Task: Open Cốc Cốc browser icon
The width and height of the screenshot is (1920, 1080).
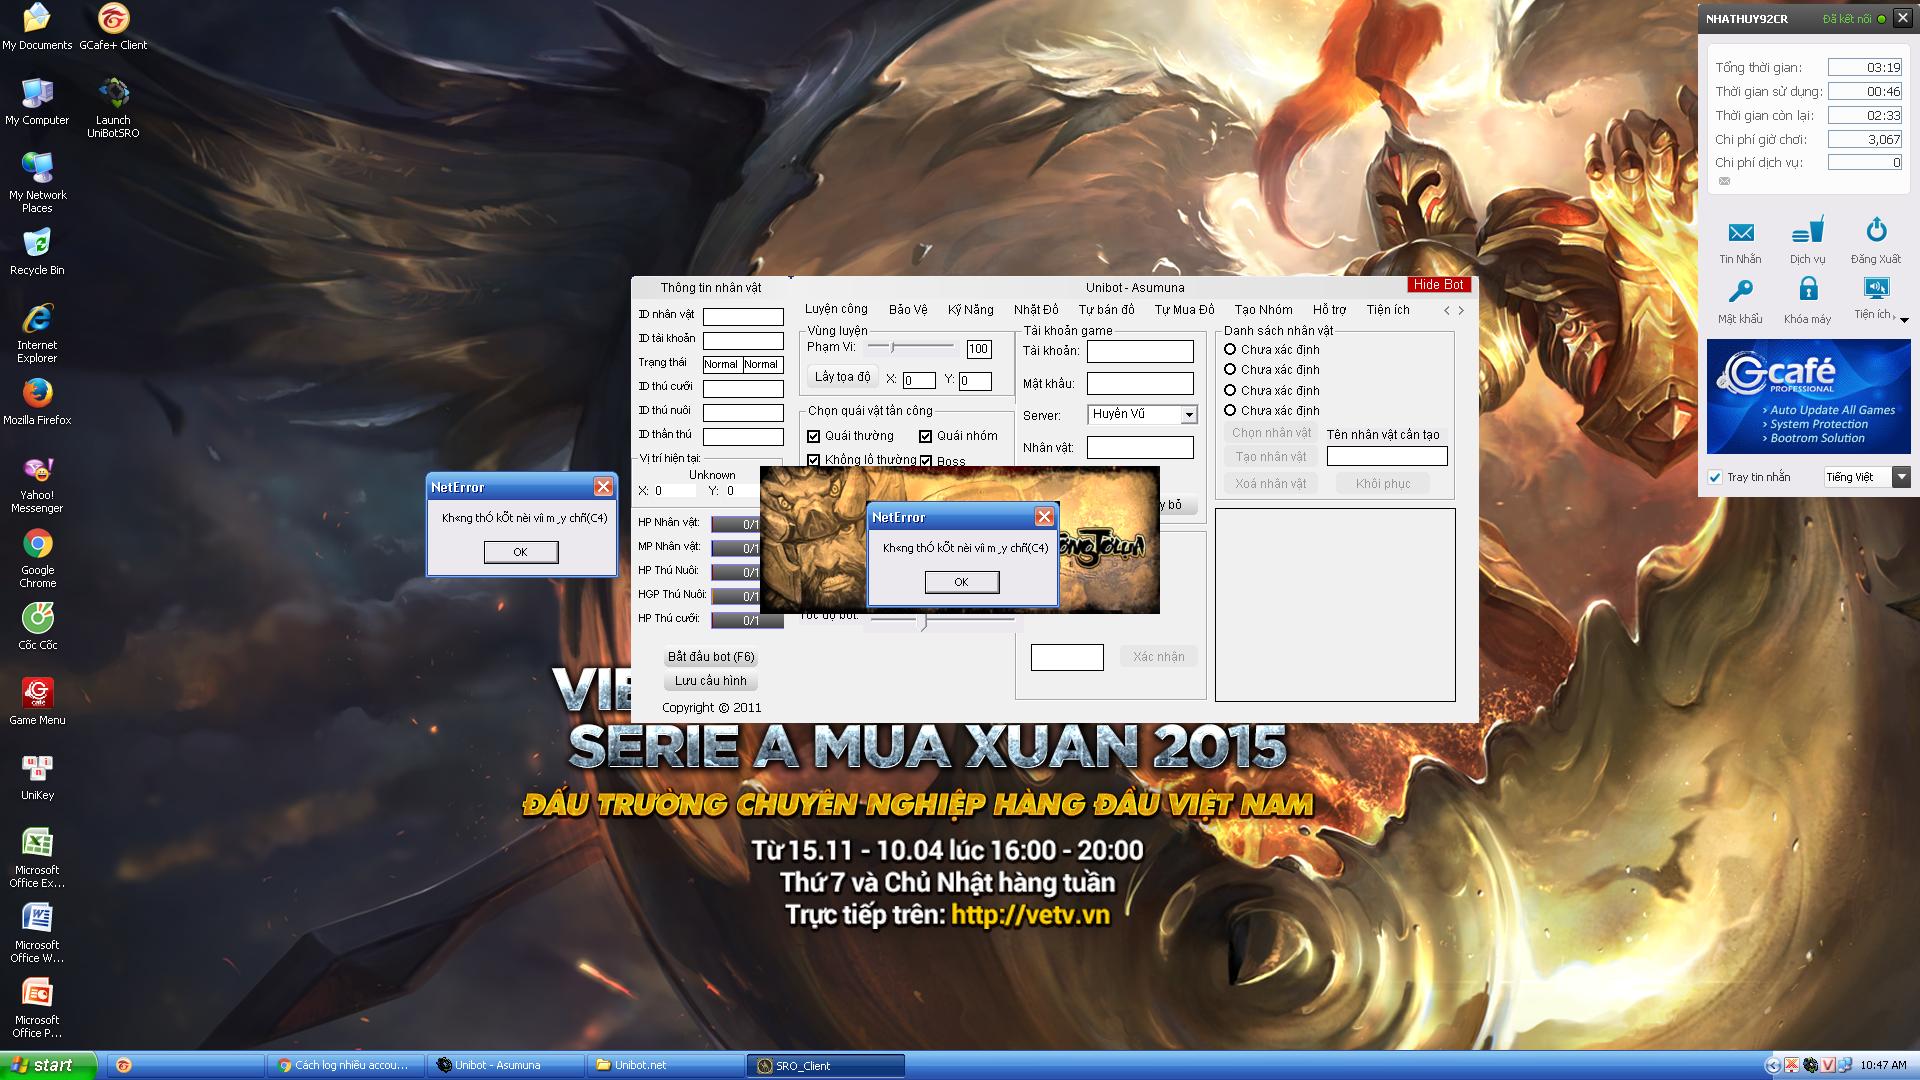Action: [x=37, y=627]
